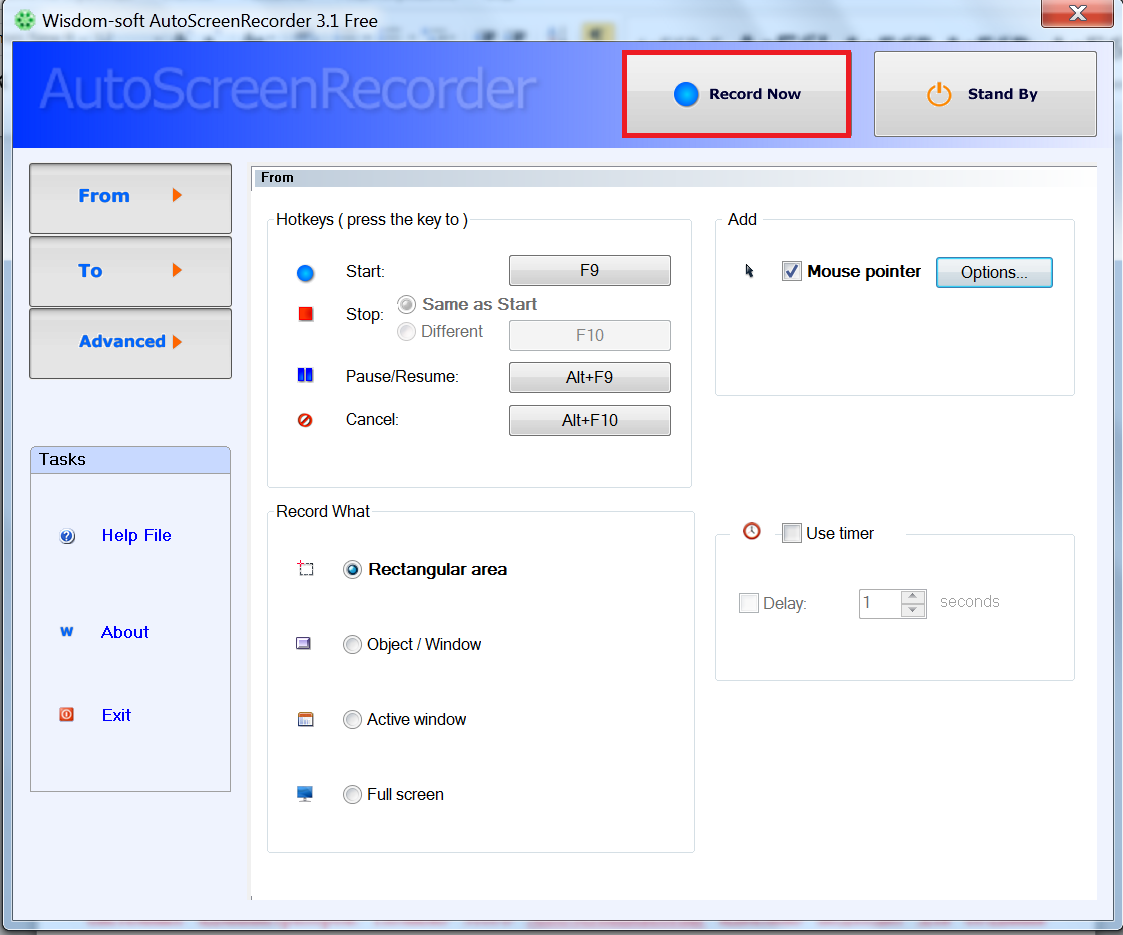Select the Different stop-key radio option
Screen dimensions: 1123x935
406,331
